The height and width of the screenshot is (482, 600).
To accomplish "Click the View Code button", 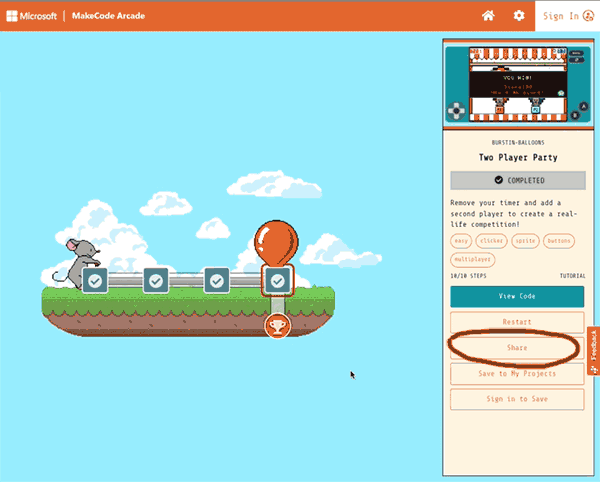I will 517,296.
